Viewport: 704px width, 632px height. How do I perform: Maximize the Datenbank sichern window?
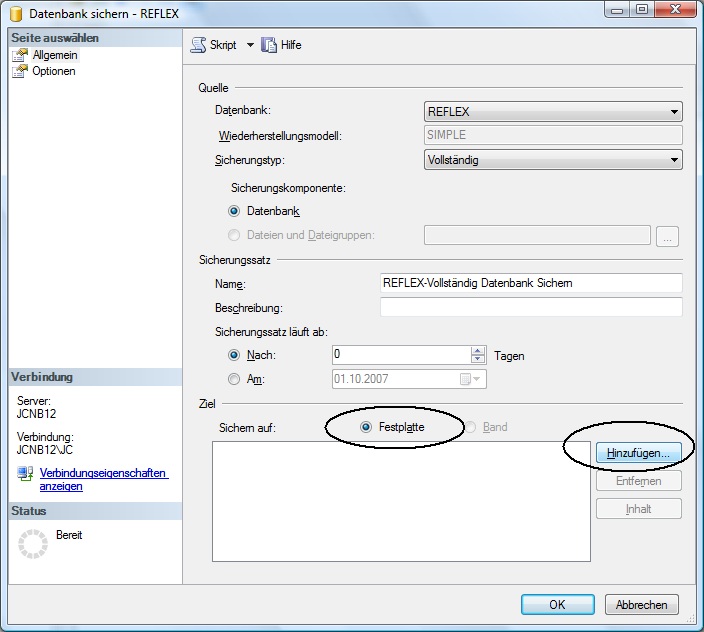642,9
